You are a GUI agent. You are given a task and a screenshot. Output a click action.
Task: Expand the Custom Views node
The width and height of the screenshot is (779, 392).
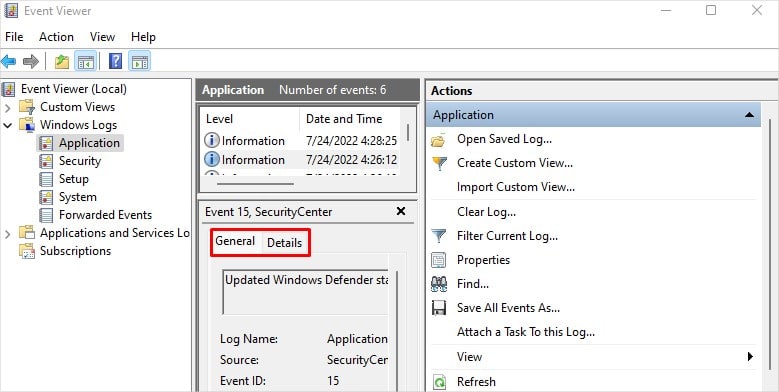click(7, 107)
